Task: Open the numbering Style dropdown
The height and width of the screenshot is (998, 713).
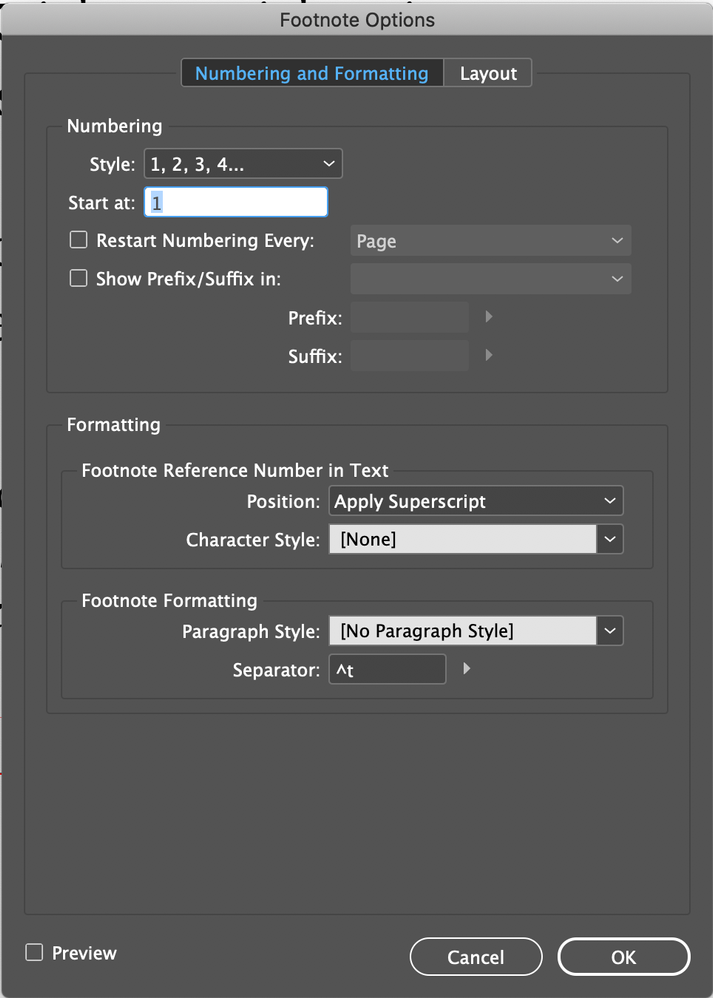Action: point(242,163)
